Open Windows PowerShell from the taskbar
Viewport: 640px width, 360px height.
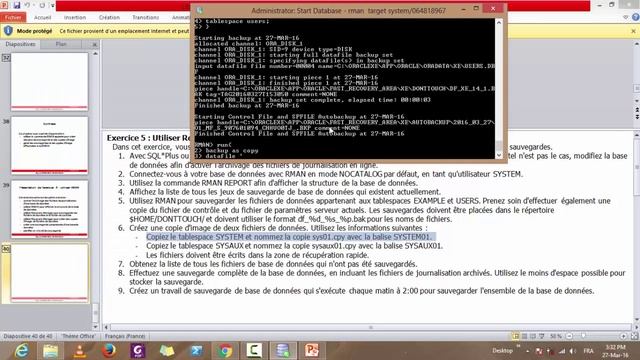click(x=196, y=351)
